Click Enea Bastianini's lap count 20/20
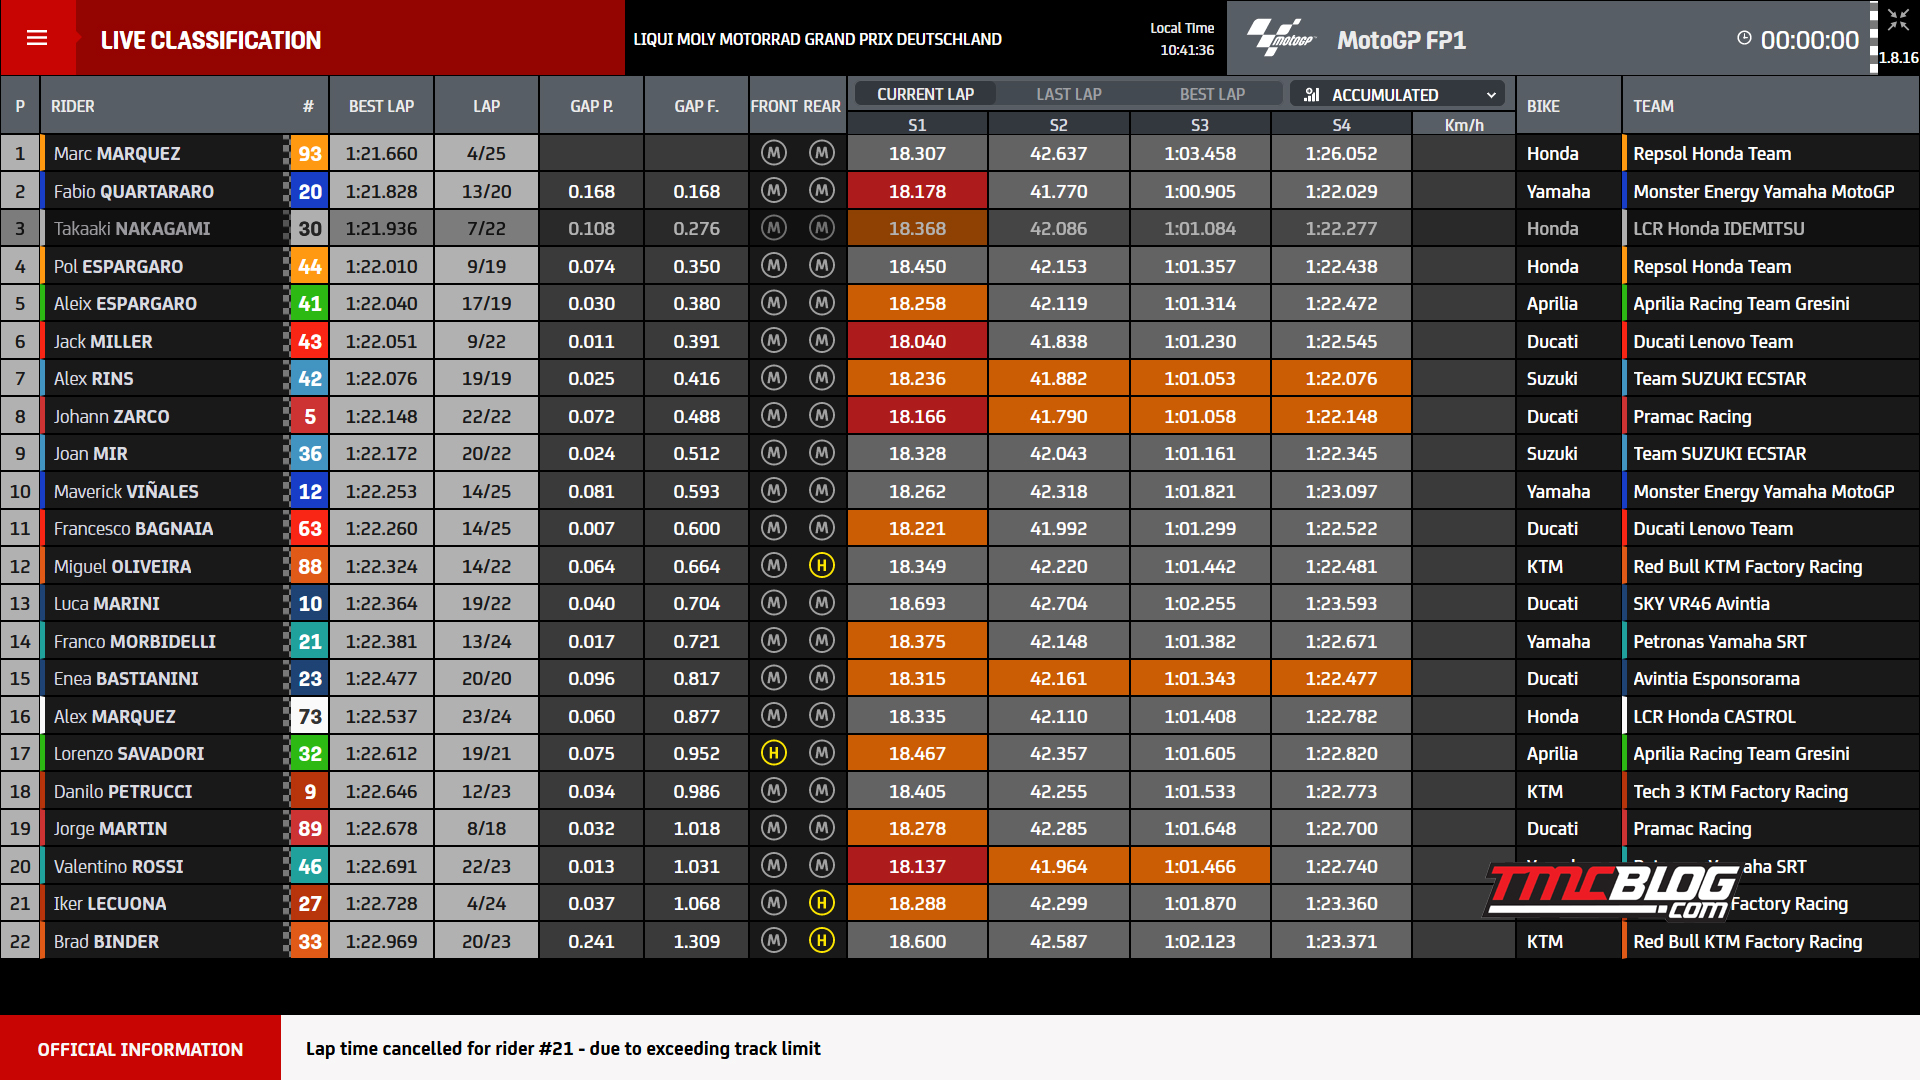The width and height of the screenshot is (1920, 1080). tap(486, 678)
